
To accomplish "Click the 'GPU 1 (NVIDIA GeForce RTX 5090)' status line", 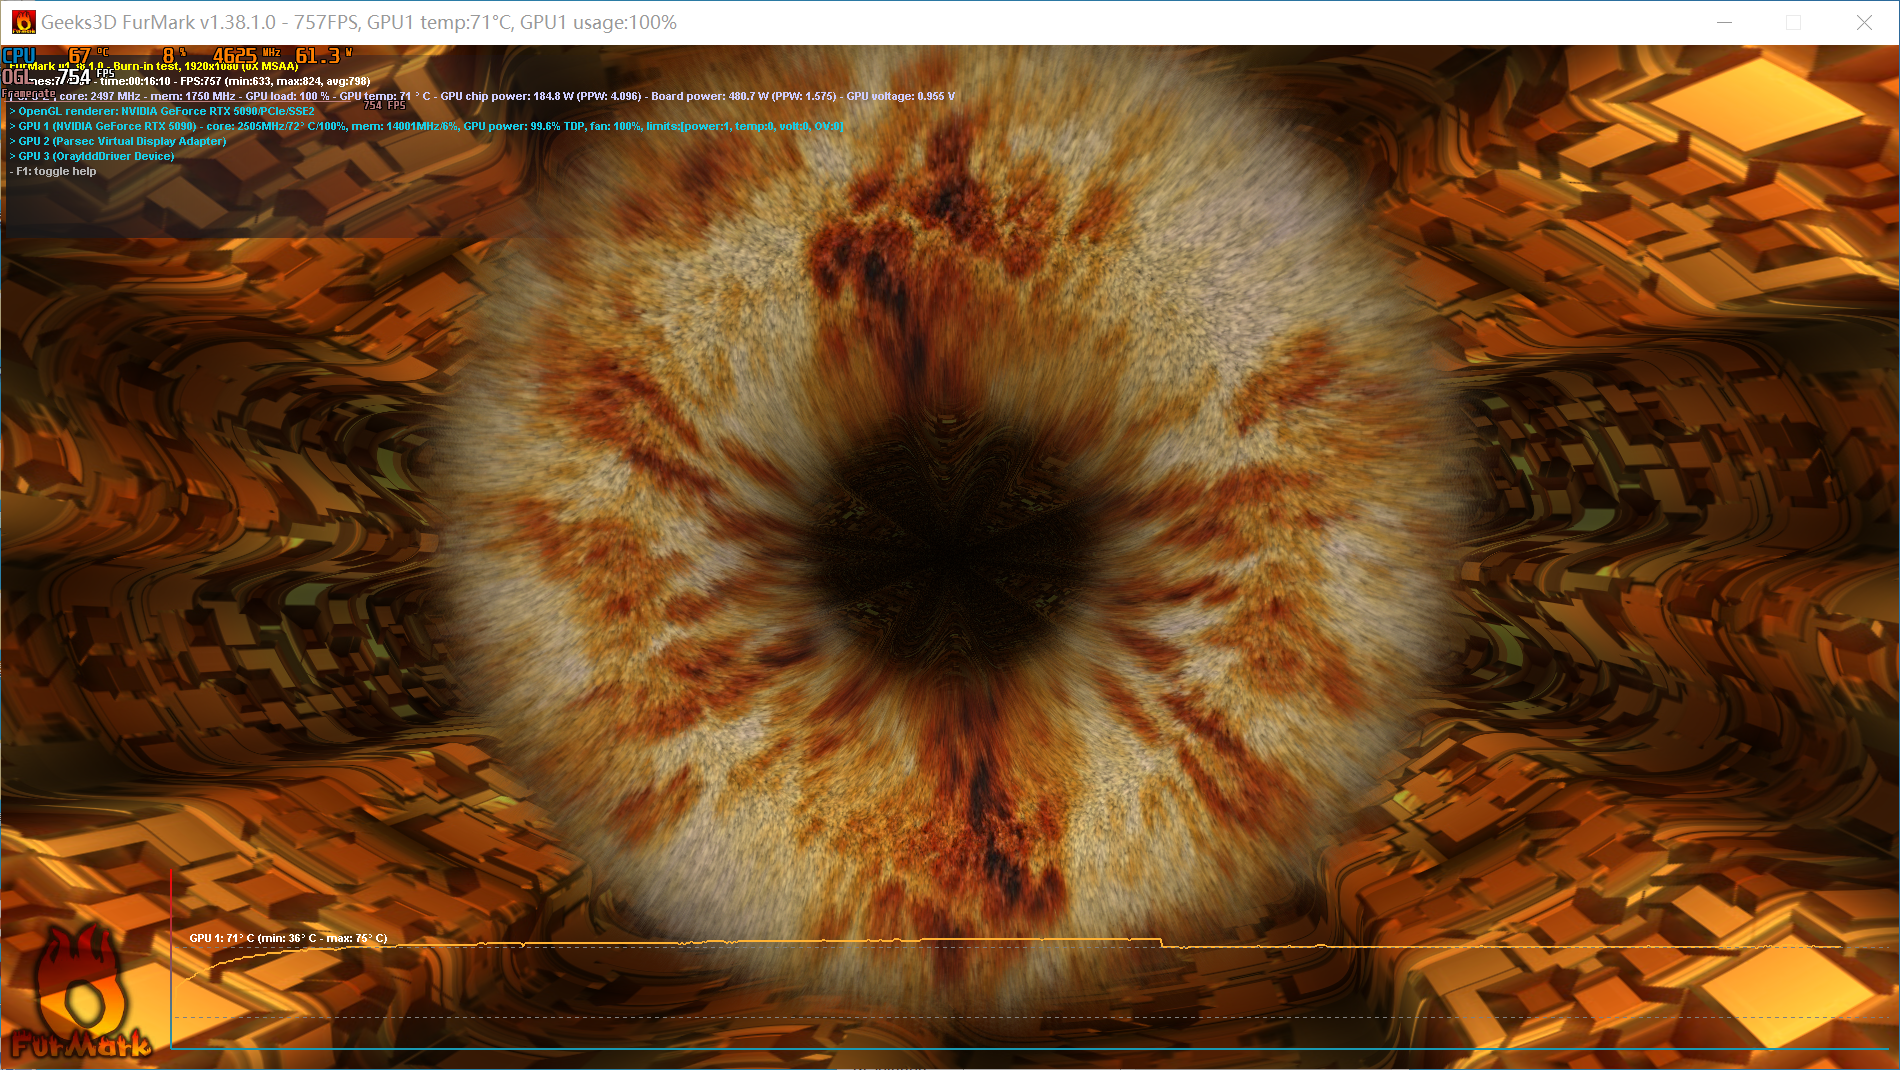I will coord(427,126).
